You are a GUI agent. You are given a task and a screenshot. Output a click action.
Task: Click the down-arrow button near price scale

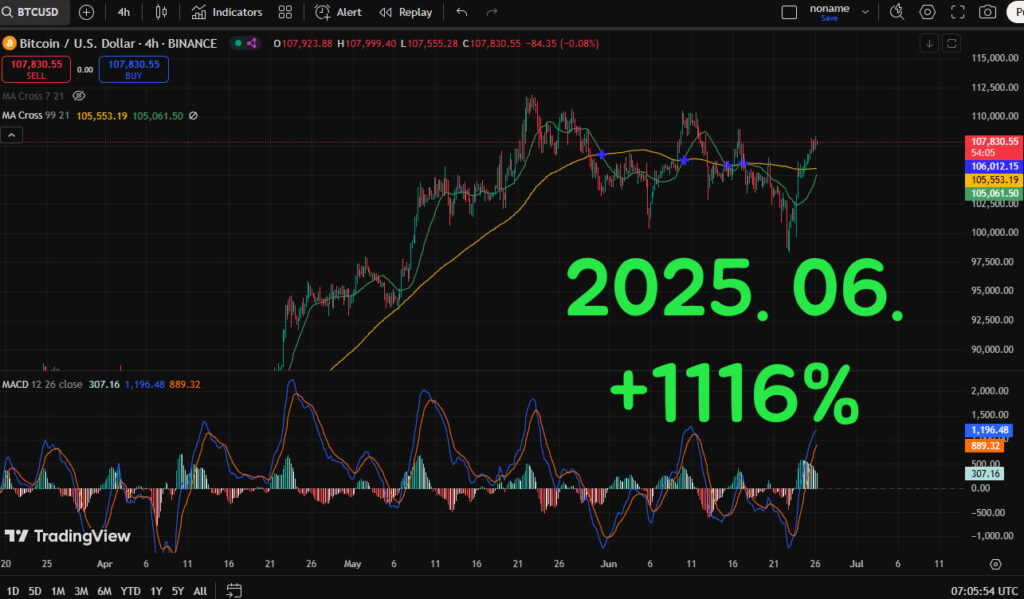click(x=929, y=44)
